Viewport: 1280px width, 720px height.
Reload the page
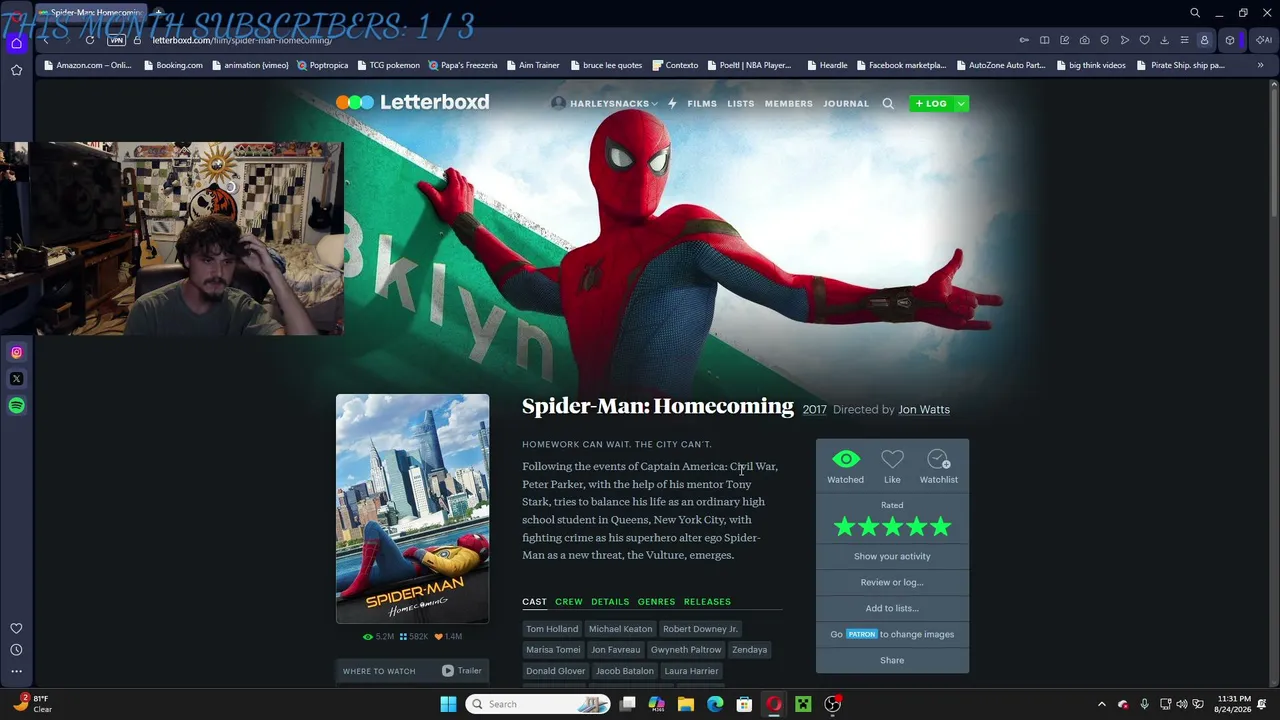click(x=90, y=40)
